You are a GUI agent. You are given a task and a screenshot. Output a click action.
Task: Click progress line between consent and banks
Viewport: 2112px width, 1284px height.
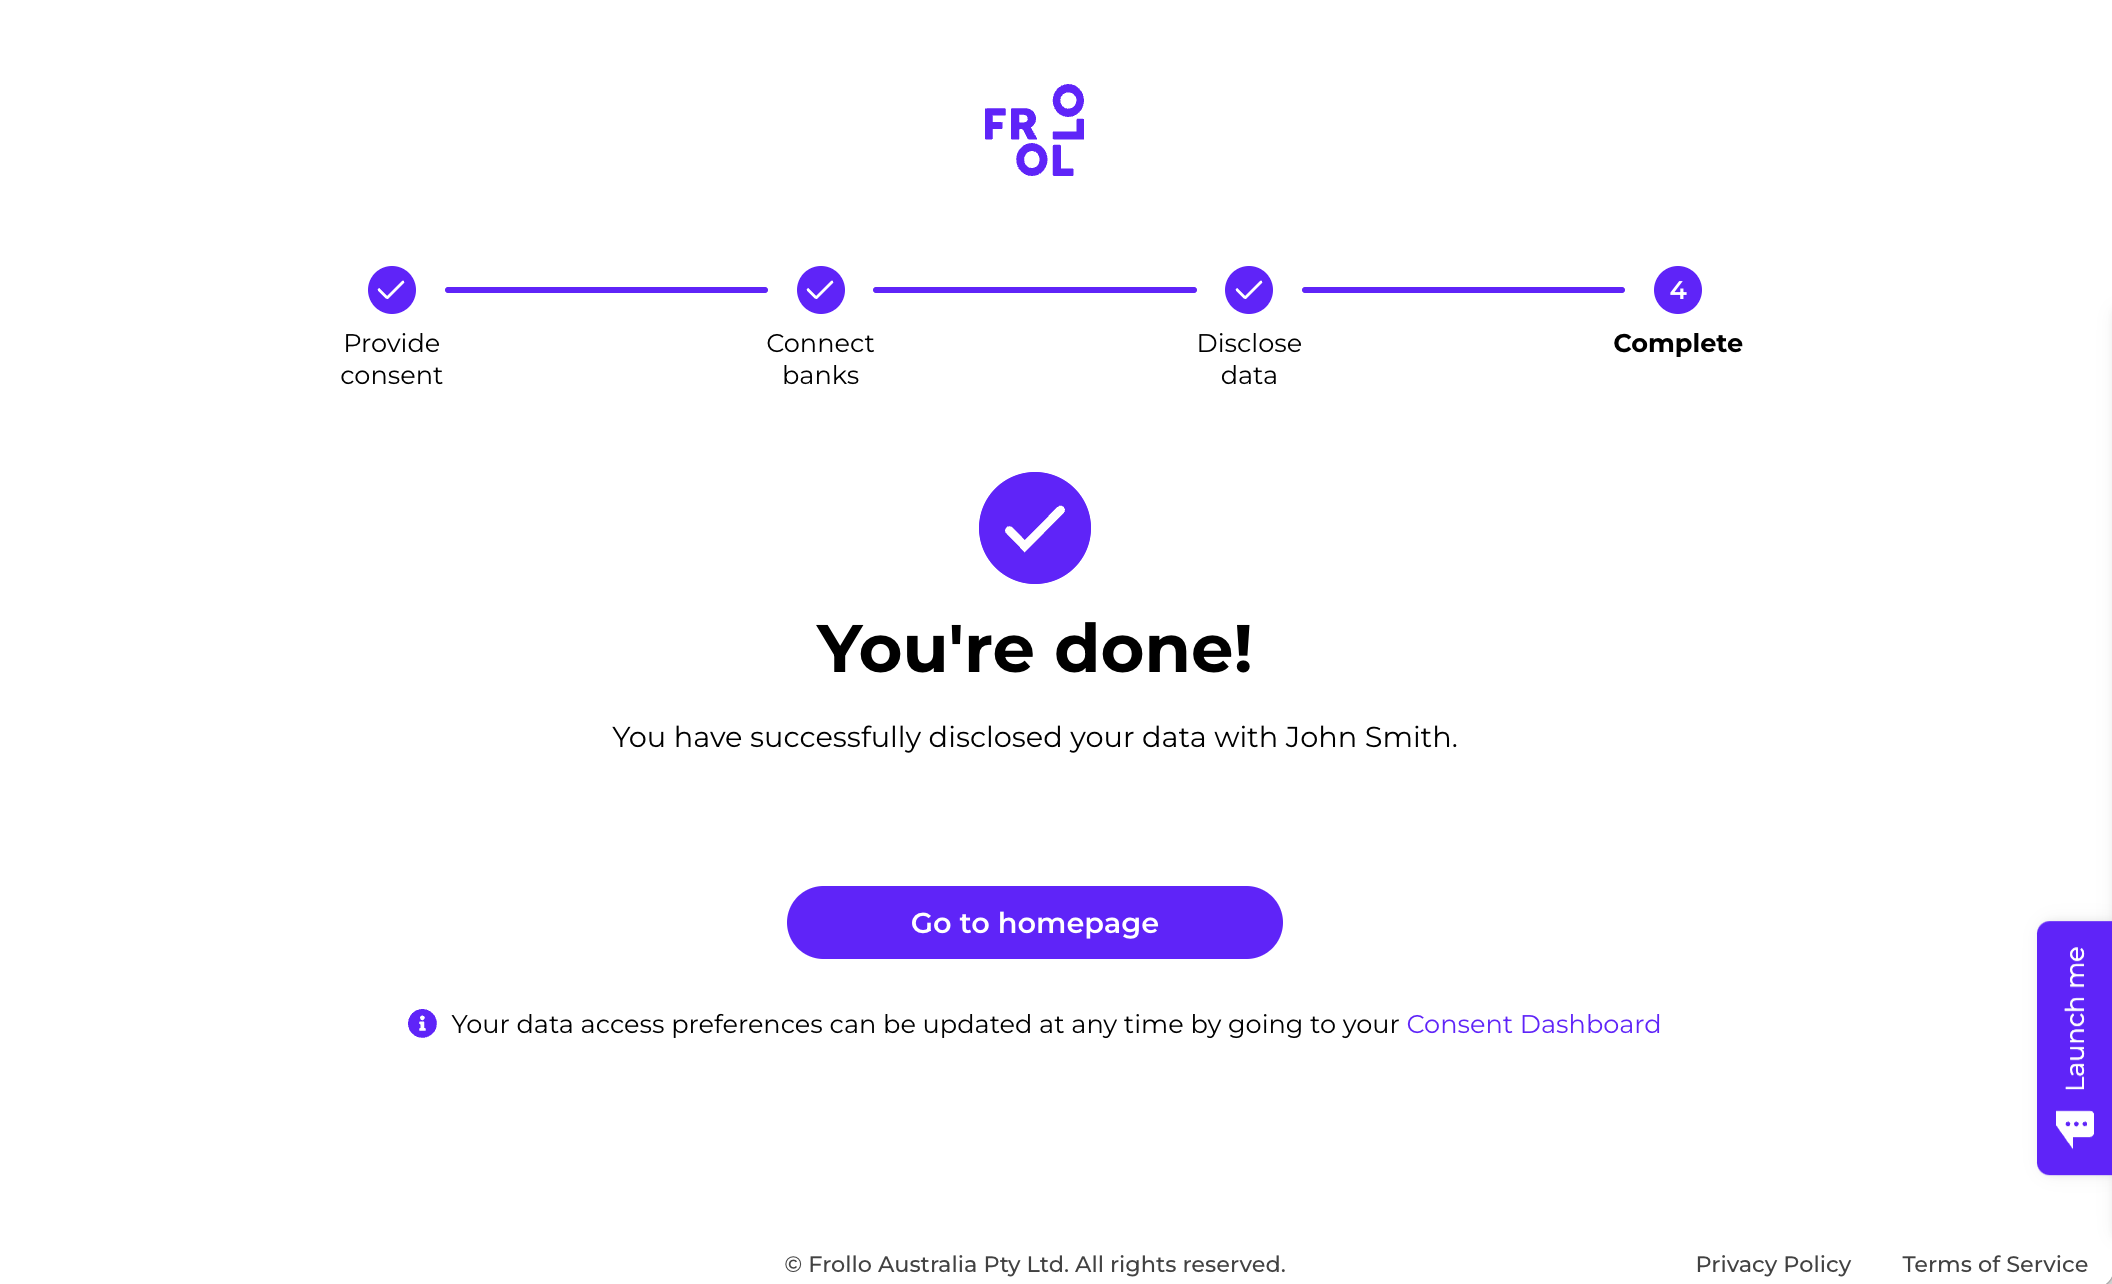click(x=606, y=290)
